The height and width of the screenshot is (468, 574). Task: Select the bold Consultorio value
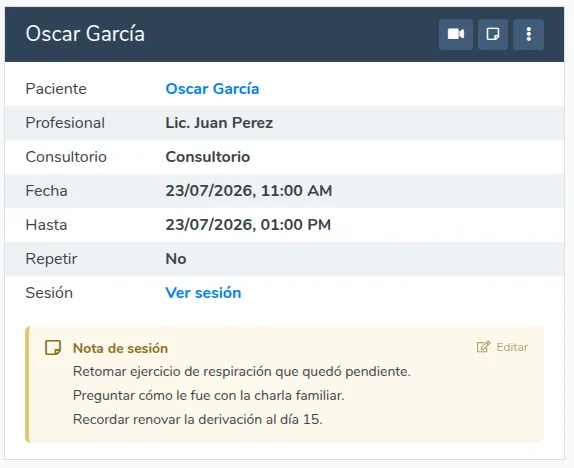(208, 157)
